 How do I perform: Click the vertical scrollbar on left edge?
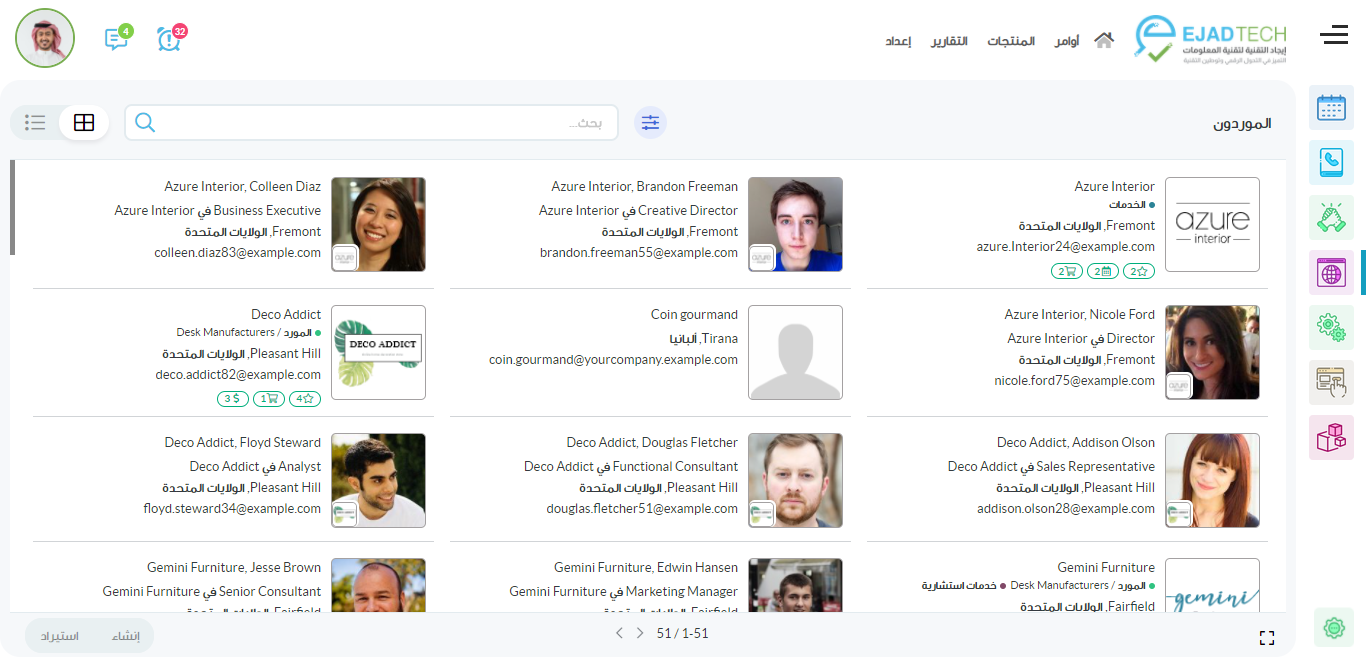click(x=12, y=208)
